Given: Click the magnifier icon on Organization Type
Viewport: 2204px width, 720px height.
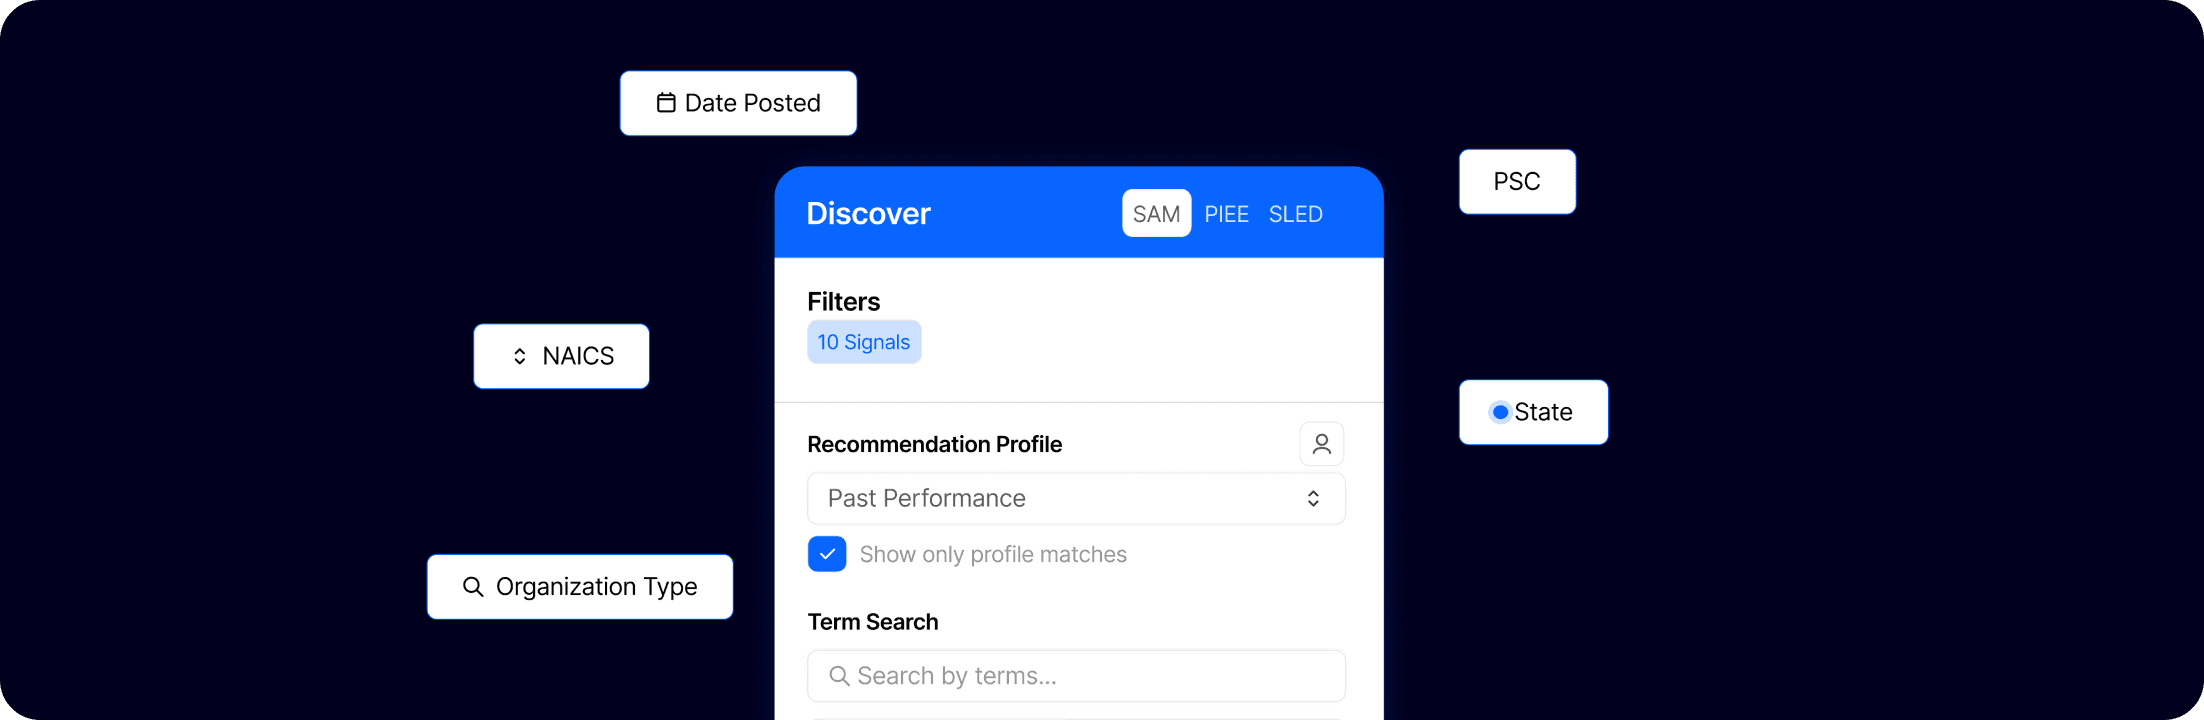Looking at the screenshot, I should pyautogui.click(x=473, y=587).
